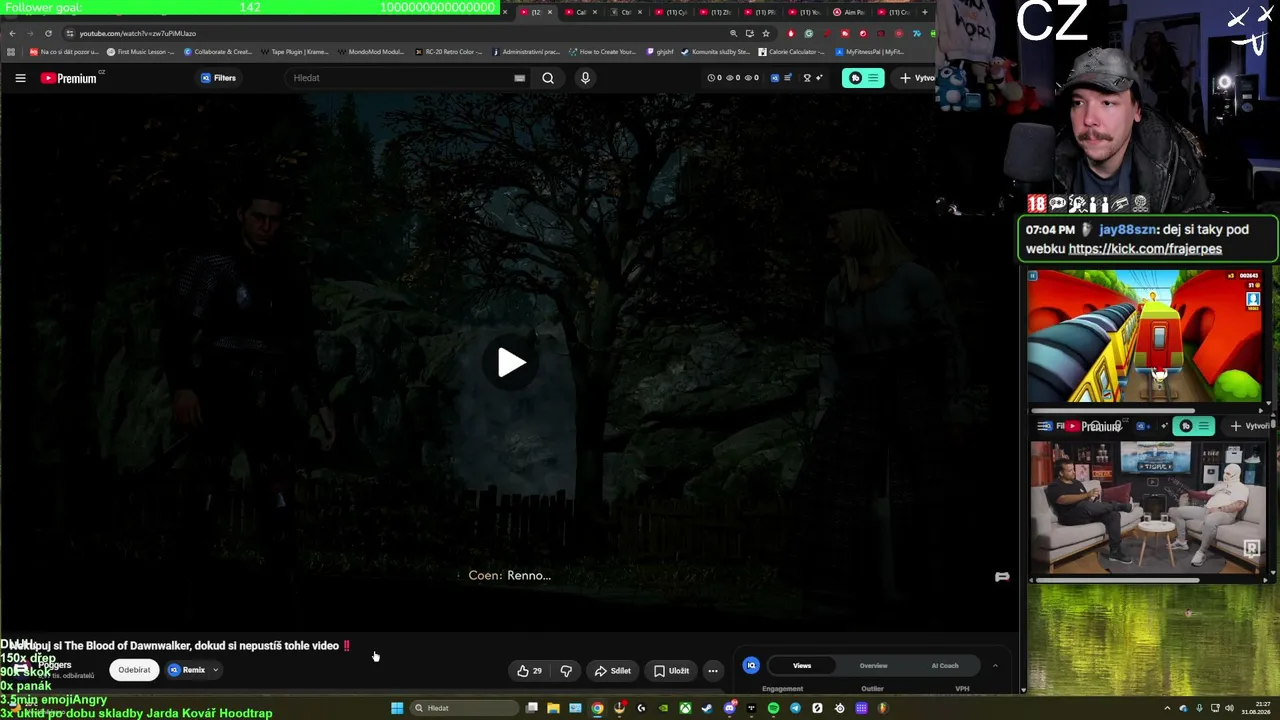Switch to the Overview tab in vidIQ panel
This screenshot has height=720, width=1280.
tap(873, 666)
